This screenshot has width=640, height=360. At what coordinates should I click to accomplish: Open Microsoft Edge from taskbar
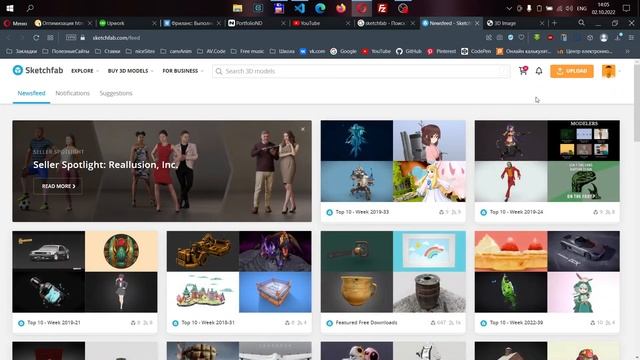pyautogui.click(x=320, y=8)
